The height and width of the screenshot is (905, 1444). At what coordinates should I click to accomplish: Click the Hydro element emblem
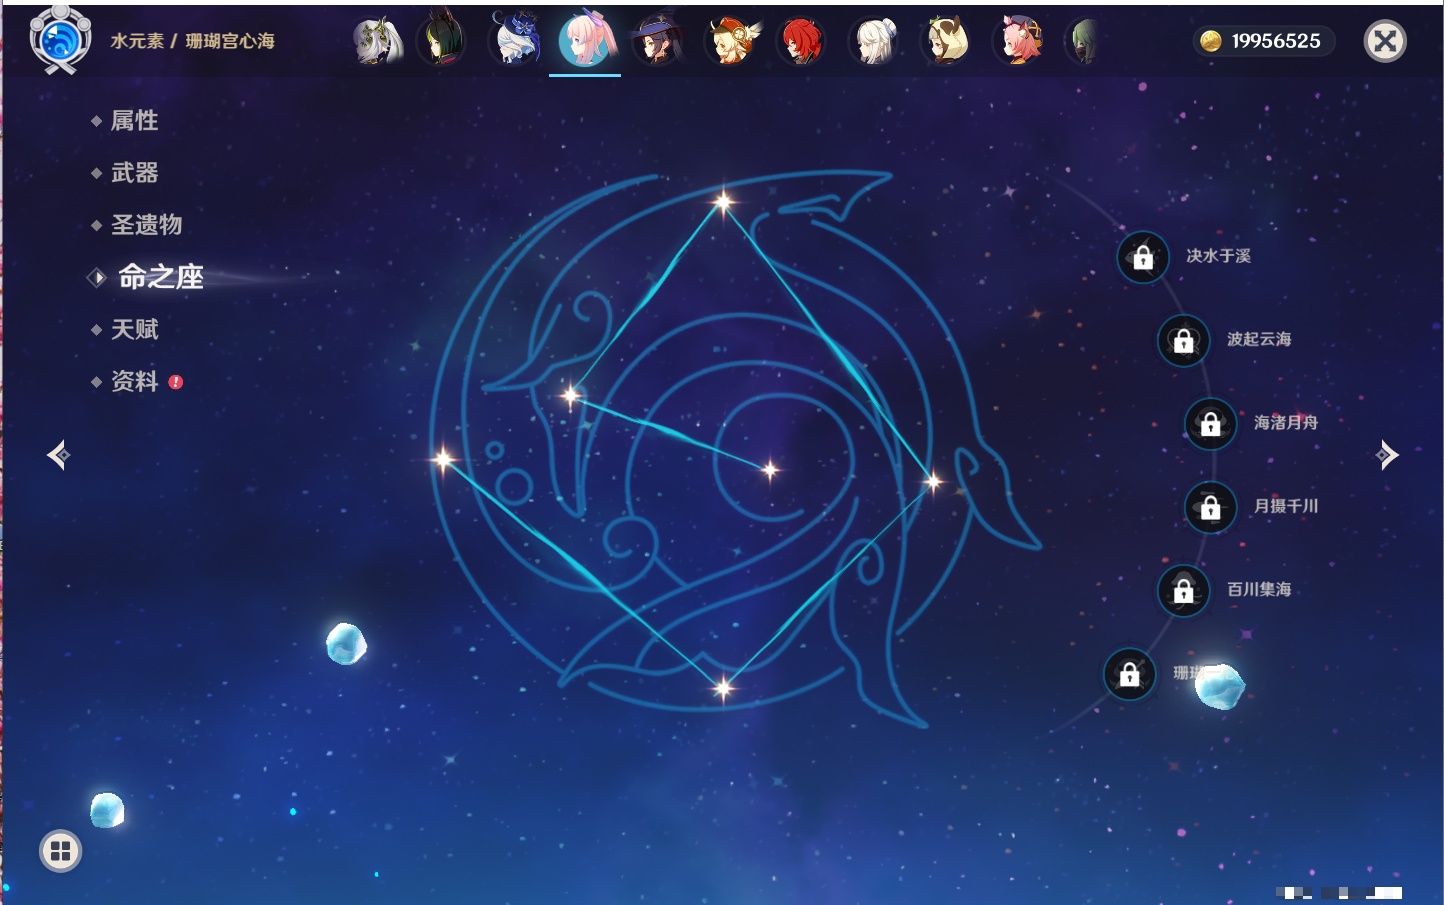pos(60,40)
